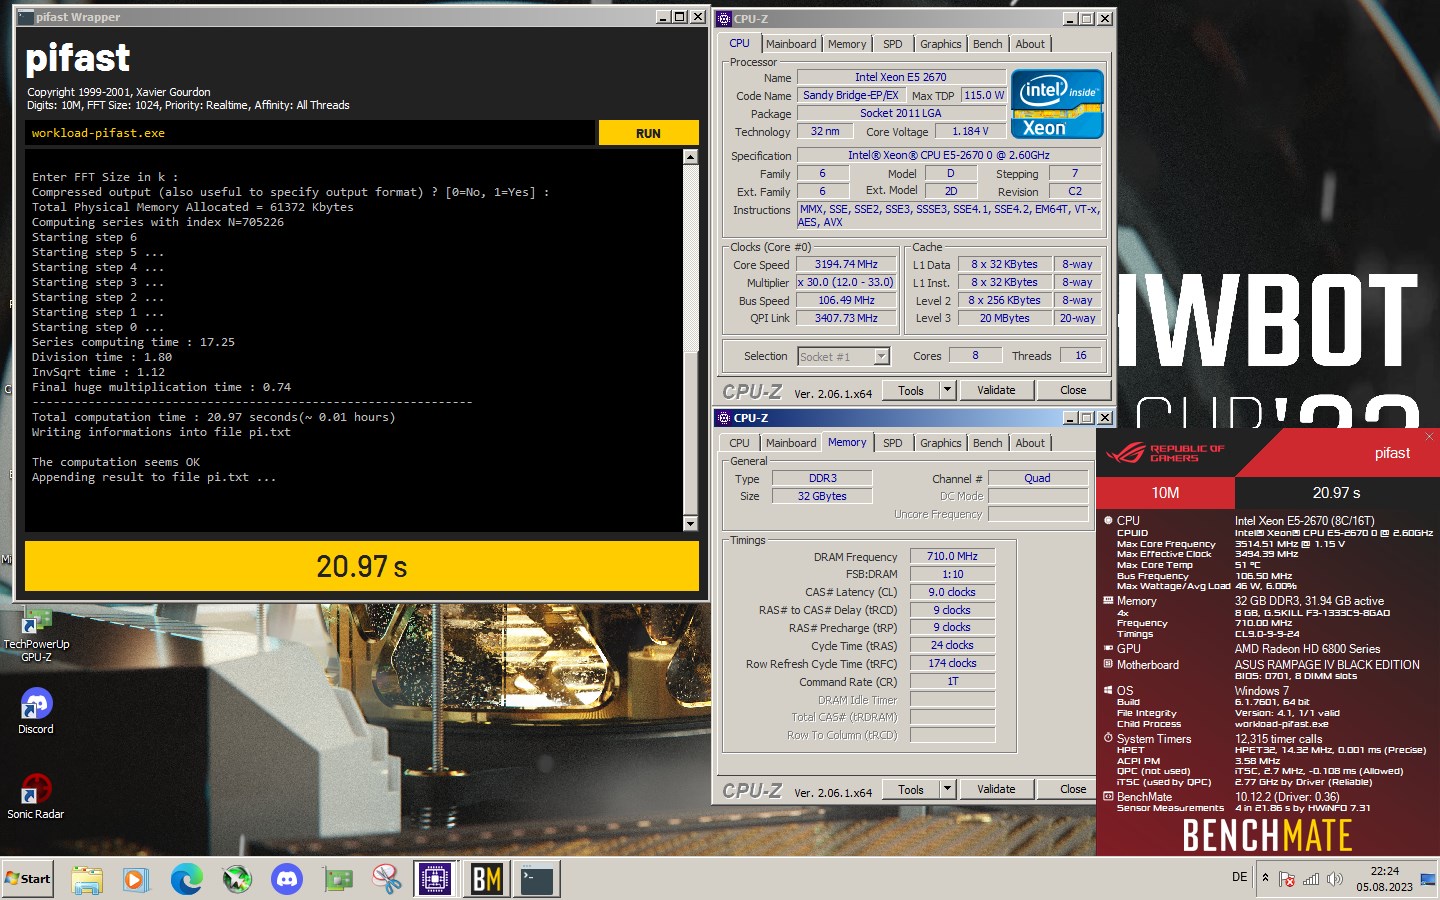Click the workload-pifast.exe input field
Viewport: 1440px width, 900px height.
tap(310, 133)
